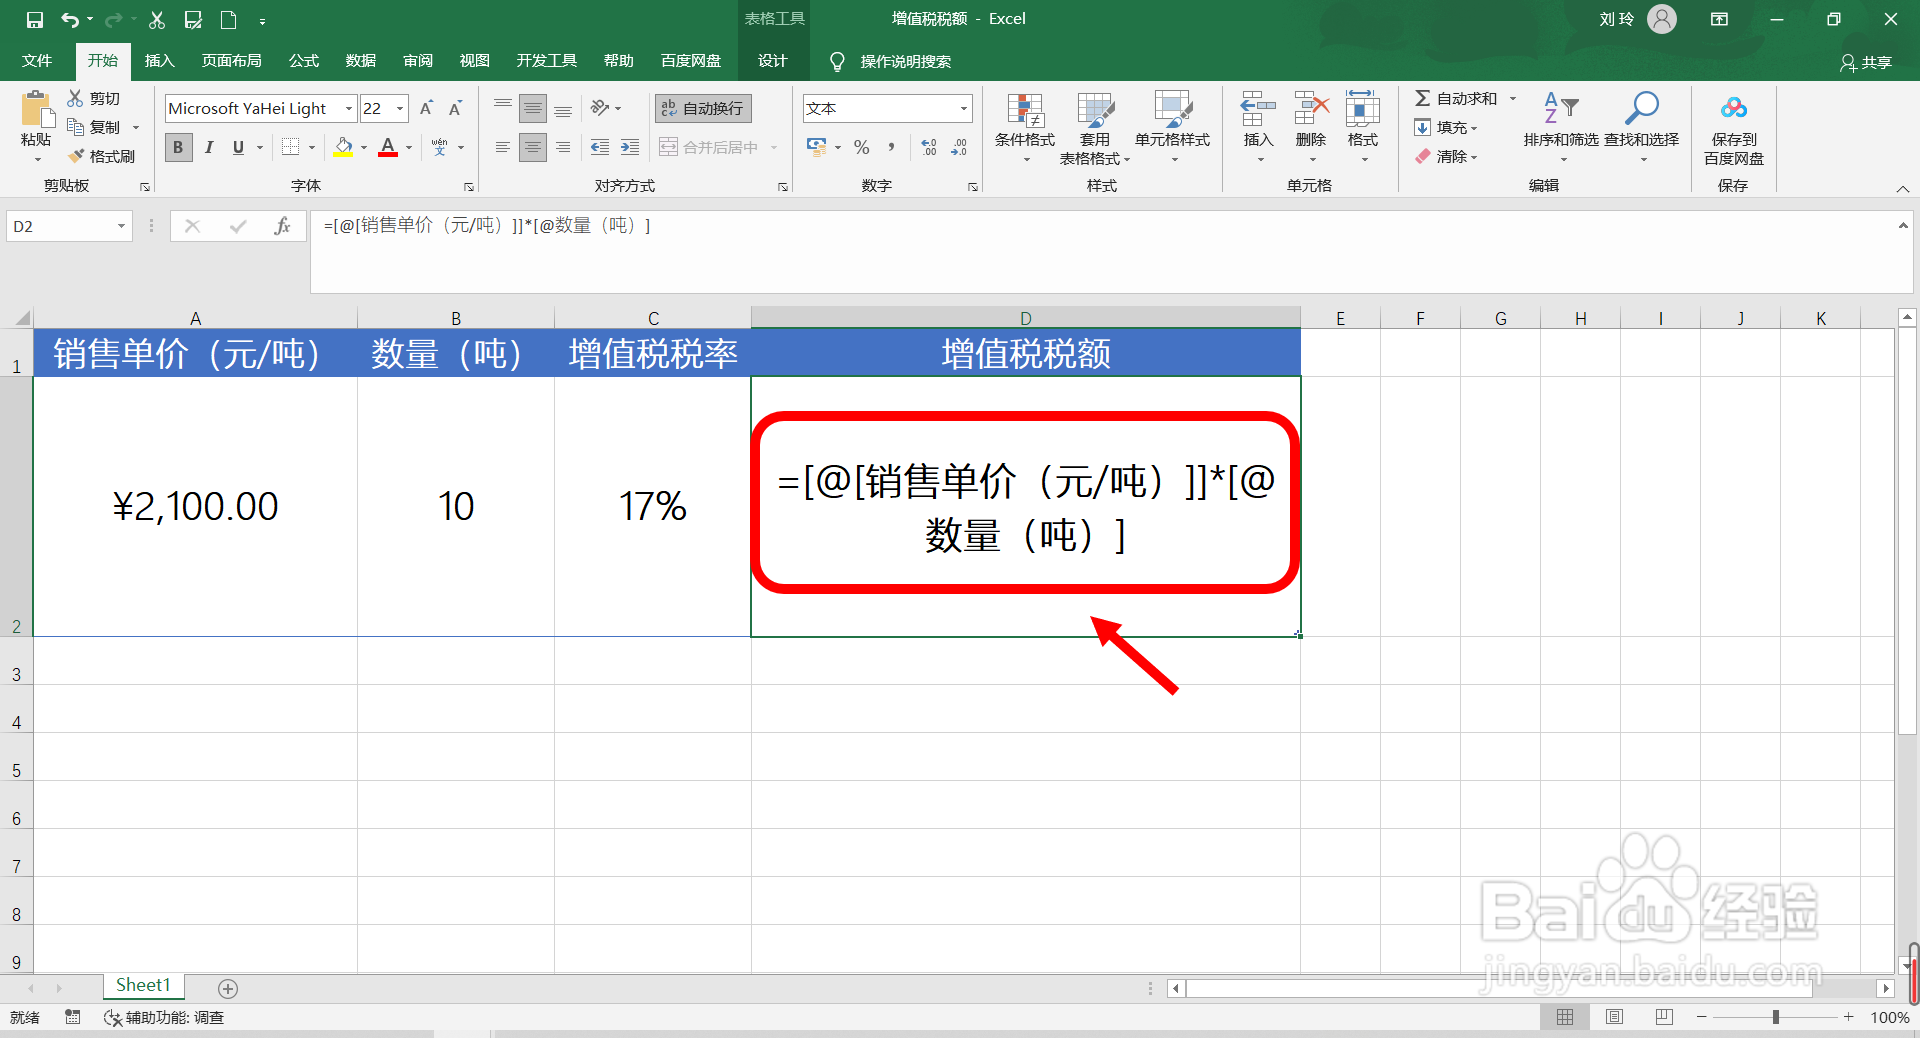This screenshot has width=1928, height=1038.
Task: Open font color dropdown arrow
Action: 409,147
